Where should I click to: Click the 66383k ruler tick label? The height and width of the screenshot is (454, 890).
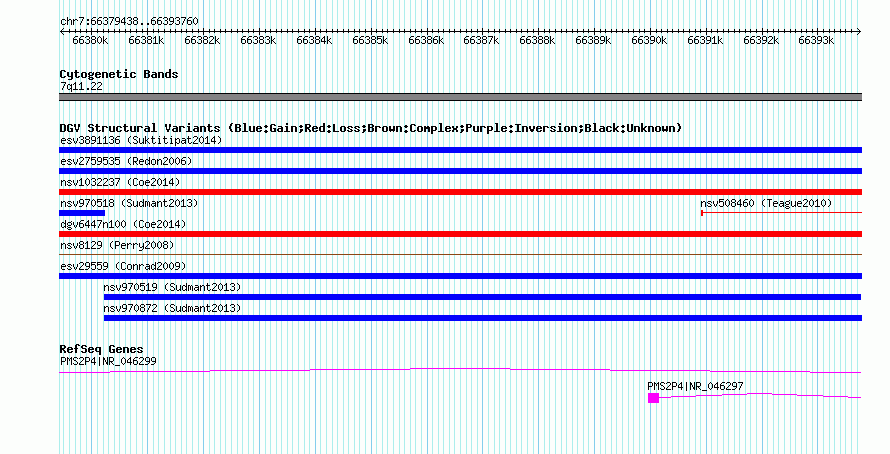click(x=258, y=40)
